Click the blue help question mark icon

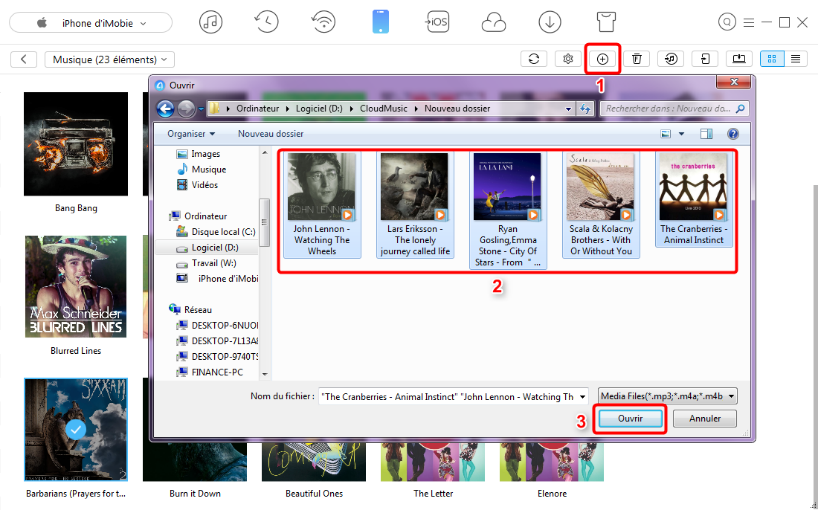[x=733, y=134]
